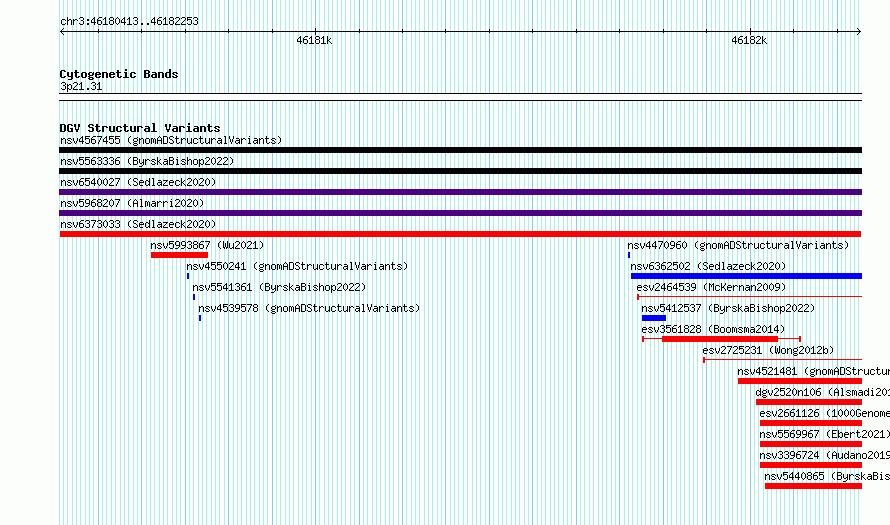This screenshot has height=525, width=890.
Task: Open variant nsv5541361 ByrskaBishop2022 label
Action: point(279,287)
